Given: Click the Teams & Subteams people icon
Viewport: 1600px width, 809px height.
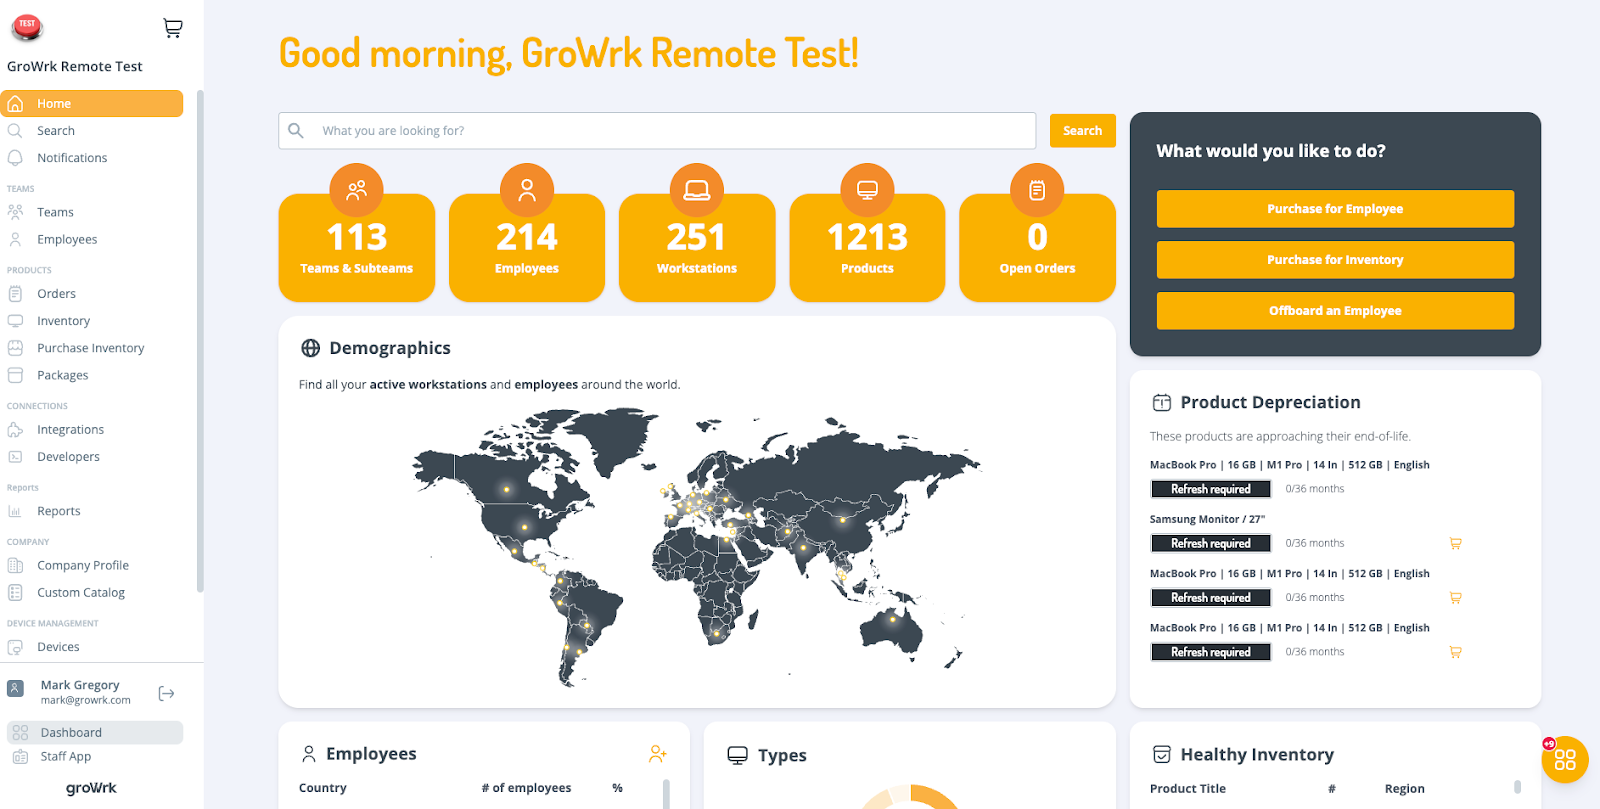Looking at the screenshot, I should [357, 190].
